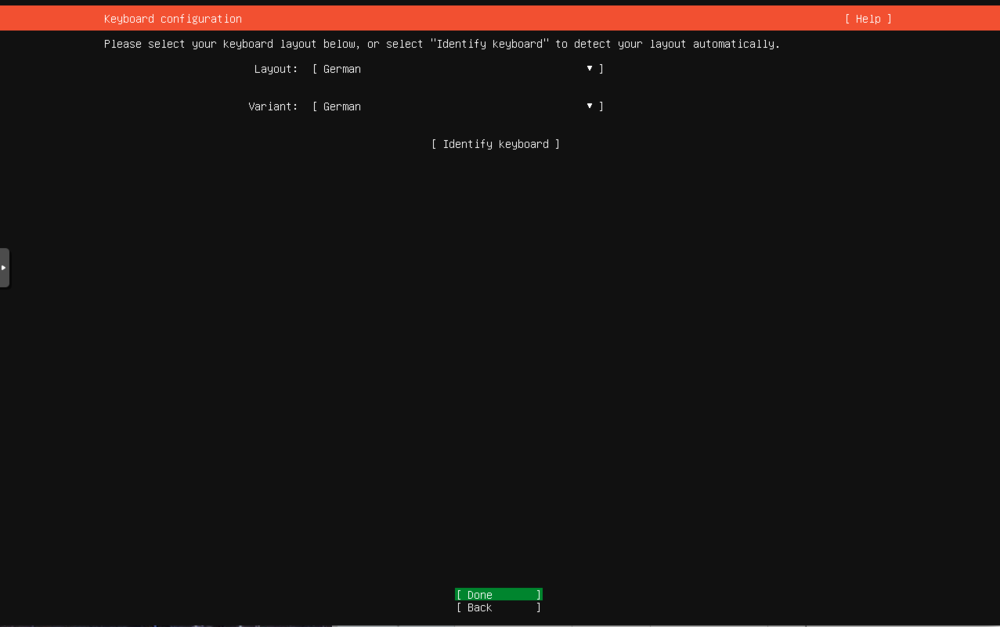
Task: Click the highlighted green Done control
Action: [x=498, y=594]
